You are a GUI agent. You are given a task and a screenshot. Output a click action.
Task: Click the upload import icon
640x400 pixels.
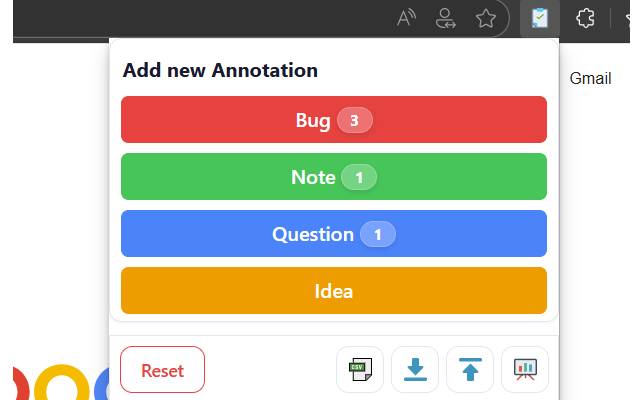point(470,369)
